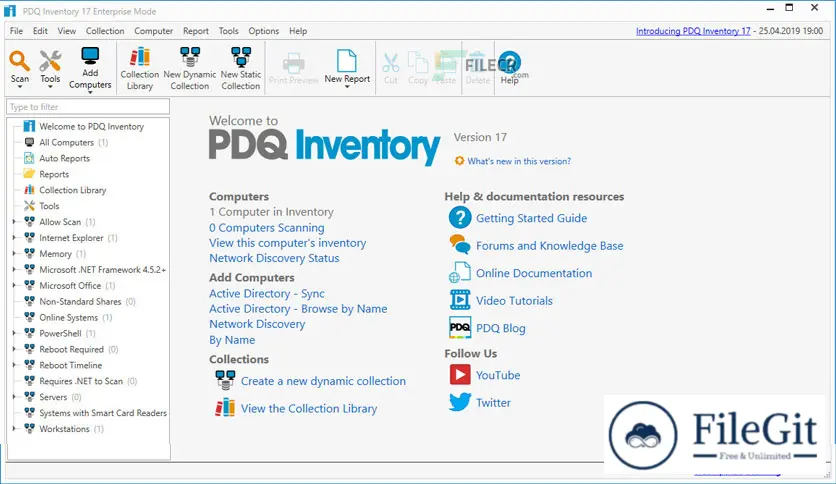Click Active Directory - Browse by Name
The width and height of the screenshot is (836, 484).
pos(298,309)
